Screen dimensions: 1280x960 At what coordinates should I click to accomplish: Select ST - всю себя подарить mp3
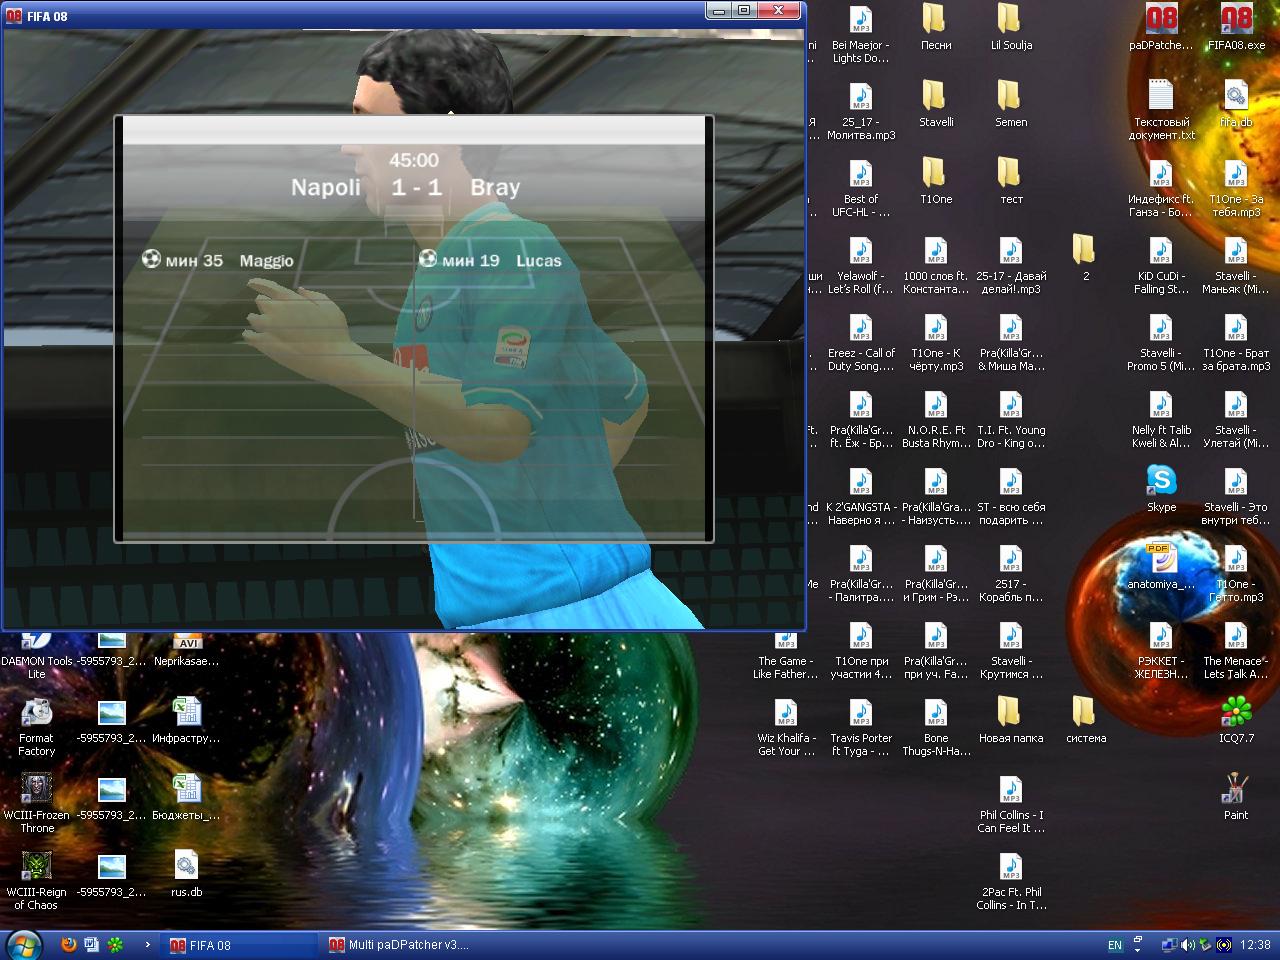[x=1011, y=495]
